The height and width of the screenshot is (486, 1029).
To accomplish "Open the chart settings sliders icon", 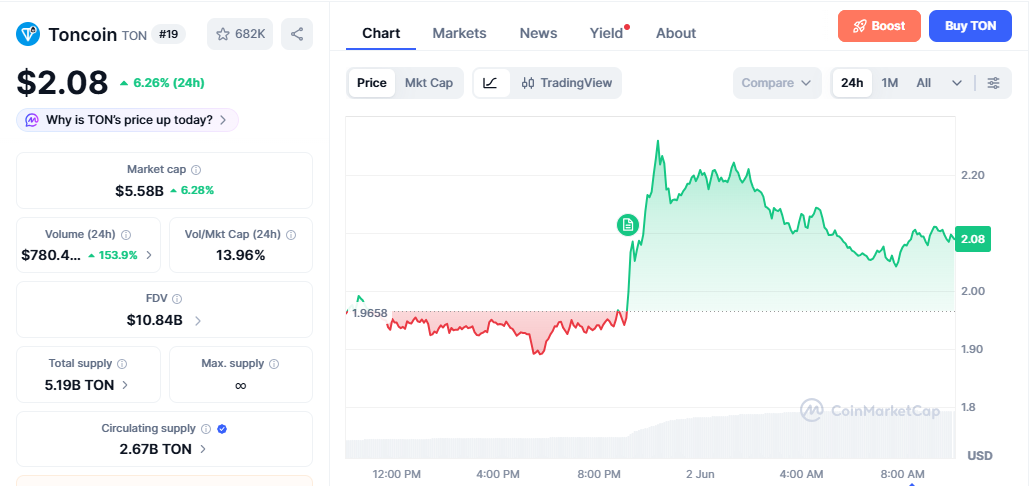I will click(x=994, y=83).
